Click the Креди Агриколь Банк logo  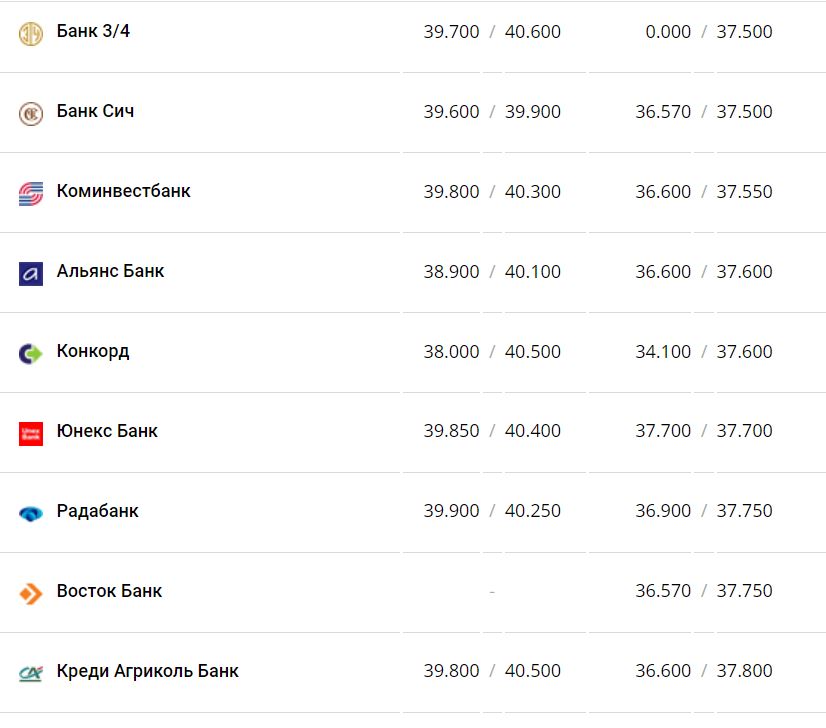tap(31, 673)
